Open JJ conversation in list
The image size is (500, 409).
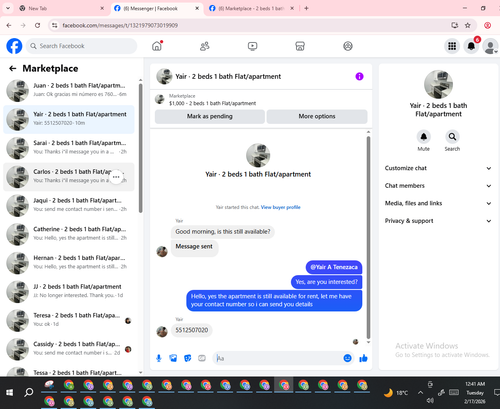[69, 291]
